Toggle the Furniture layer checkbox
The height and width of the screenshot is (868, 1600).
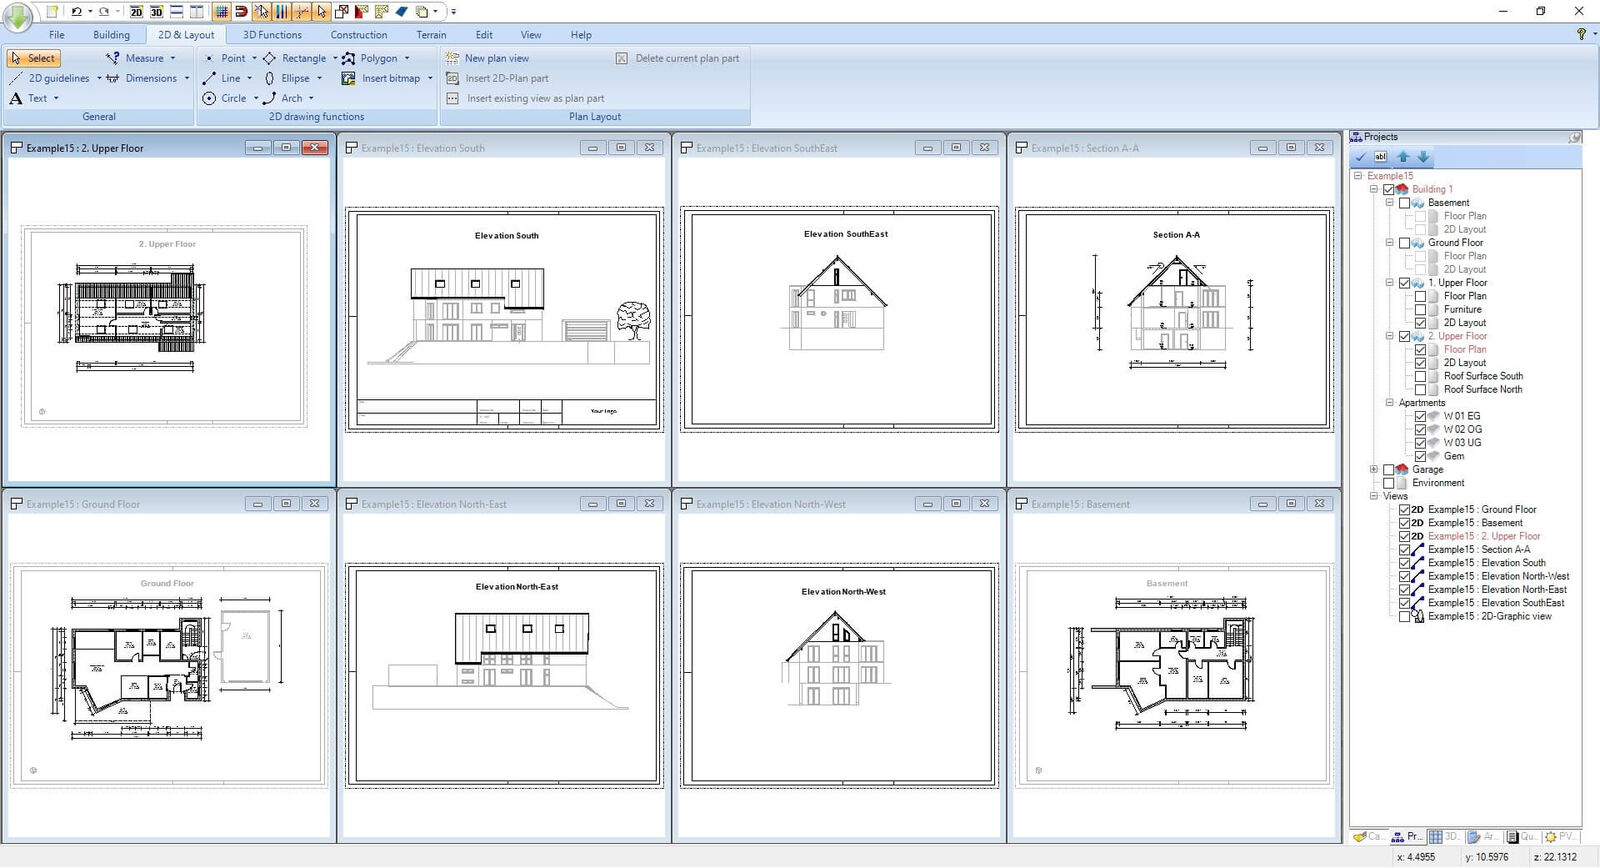tap(1421, 309)
